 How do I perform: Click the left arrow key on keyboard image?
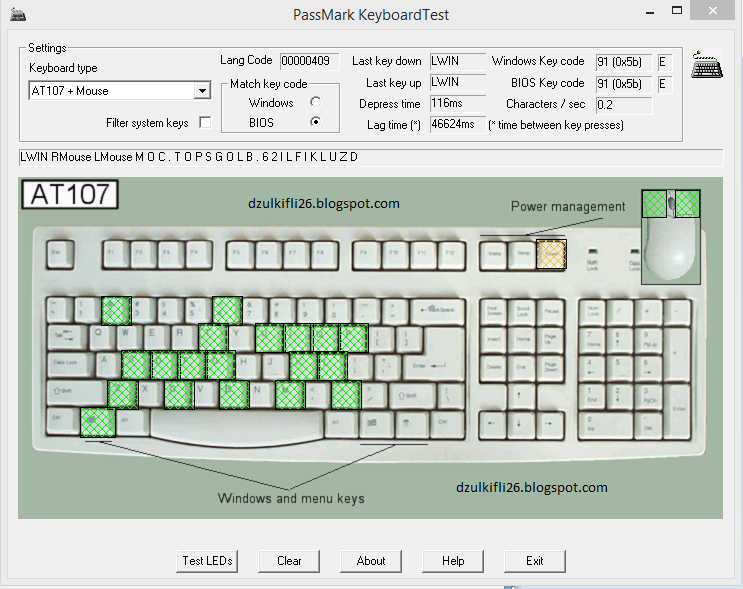(492, 423)
